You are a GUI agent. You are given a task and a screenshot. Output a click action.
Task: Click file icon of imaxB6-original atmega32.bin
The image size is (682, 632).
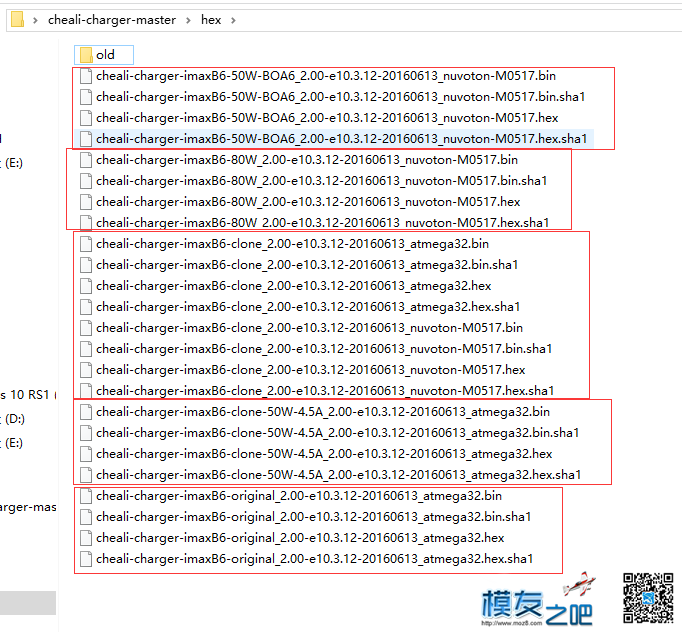[x=86, y=496]
